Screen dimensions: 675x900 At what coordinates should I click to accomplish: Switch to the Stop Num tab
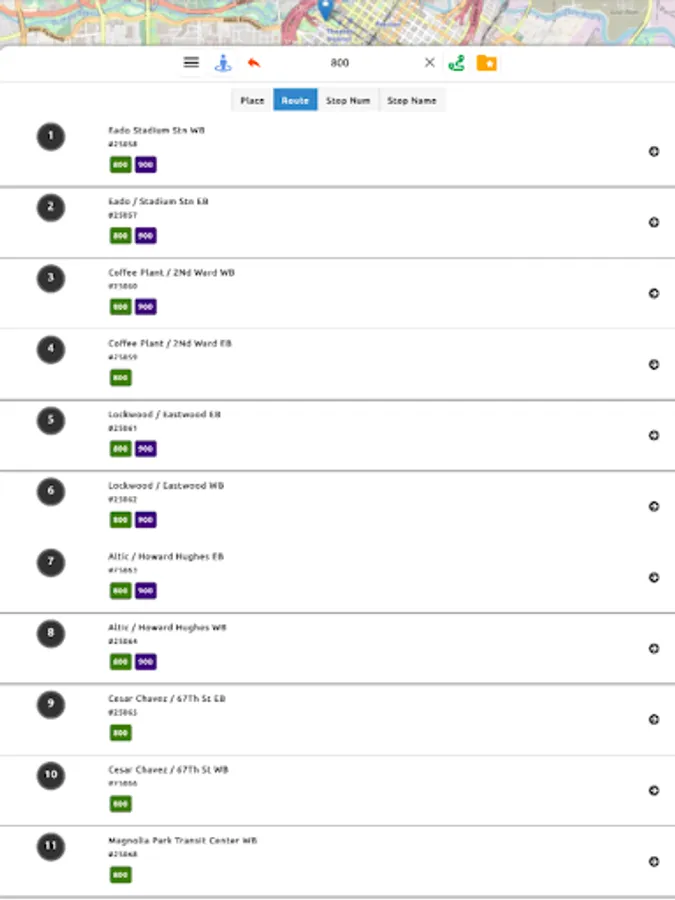click(348, 100)
